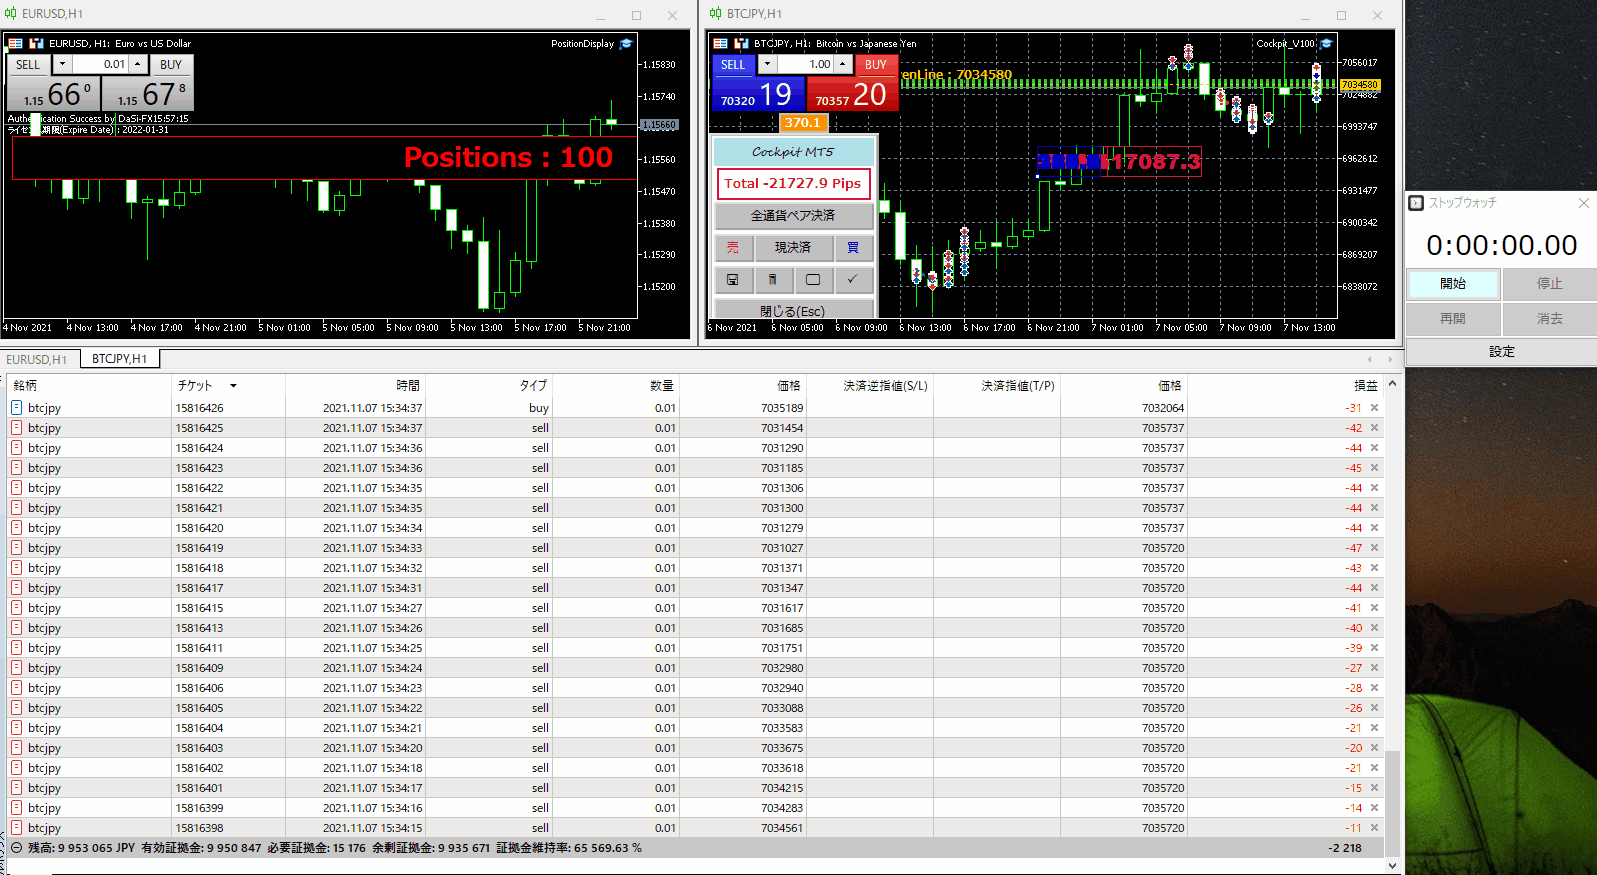Click the 7034580 price label on BTCJPY axis

pos(1360,85)
